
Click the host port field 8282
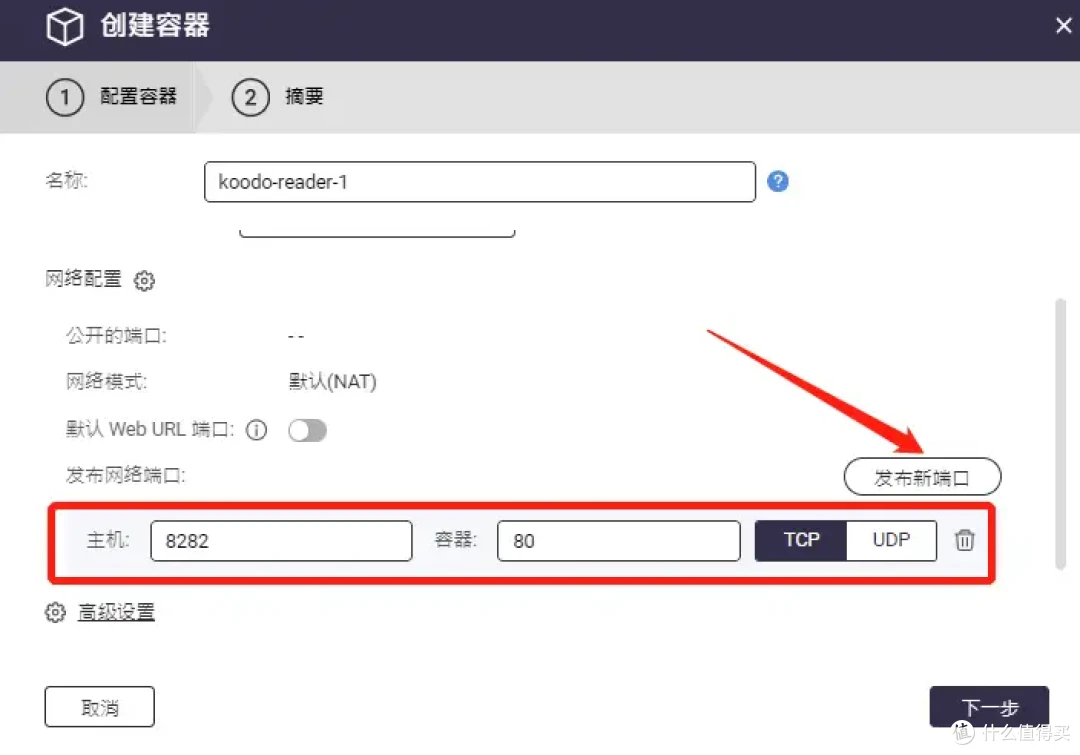click(281, 541)
